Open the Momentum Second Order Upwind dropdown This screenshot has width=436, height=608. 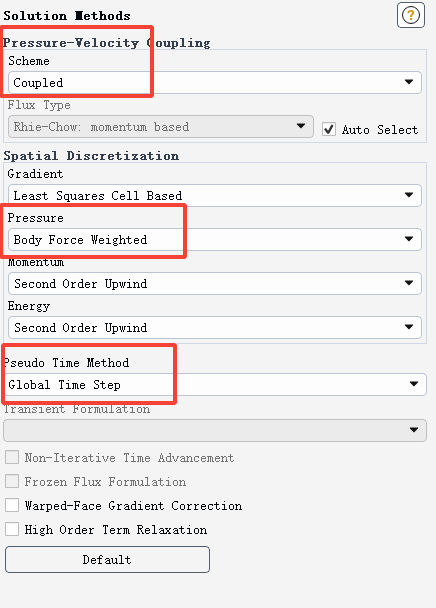215,283
